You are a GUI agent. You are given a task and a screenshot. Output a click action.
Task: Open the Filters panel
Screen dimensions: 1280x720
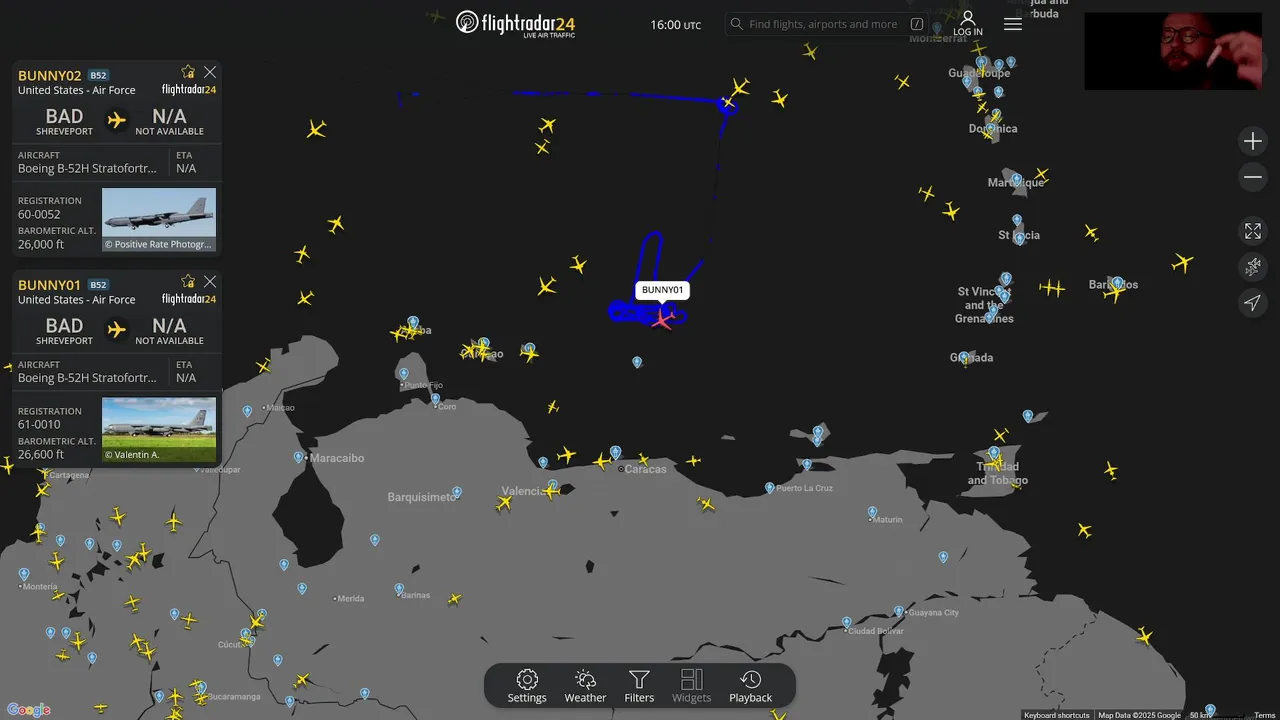pos(639,686)
